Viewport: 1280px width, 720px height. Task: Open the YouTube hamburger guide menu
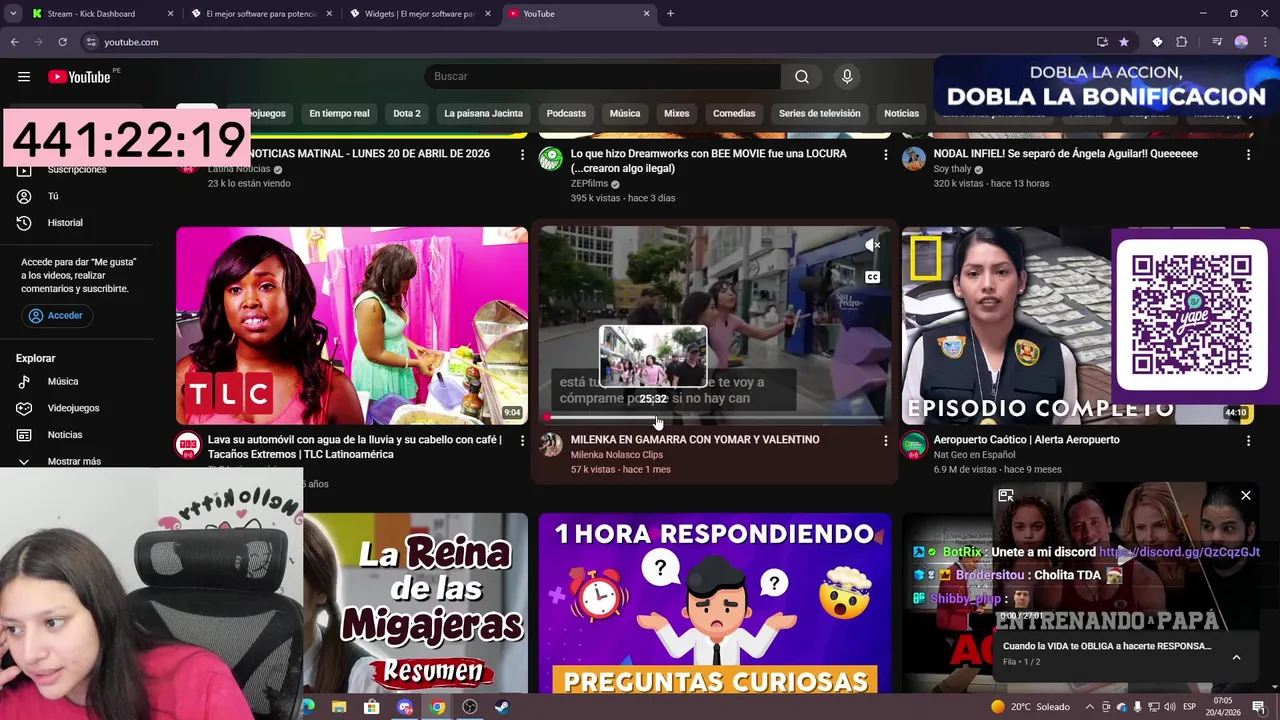(24, 77)
